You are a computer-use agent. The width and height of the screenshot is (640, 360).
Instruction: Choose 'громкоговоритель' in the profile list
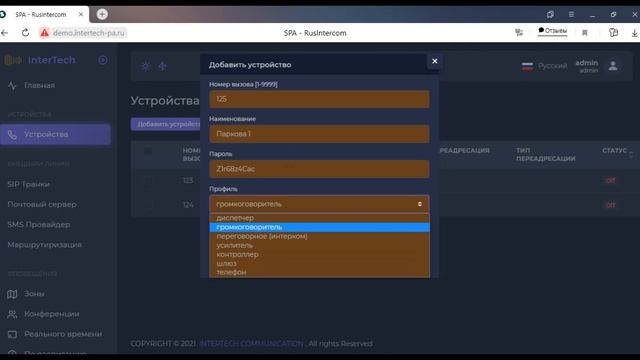[319, 227]
